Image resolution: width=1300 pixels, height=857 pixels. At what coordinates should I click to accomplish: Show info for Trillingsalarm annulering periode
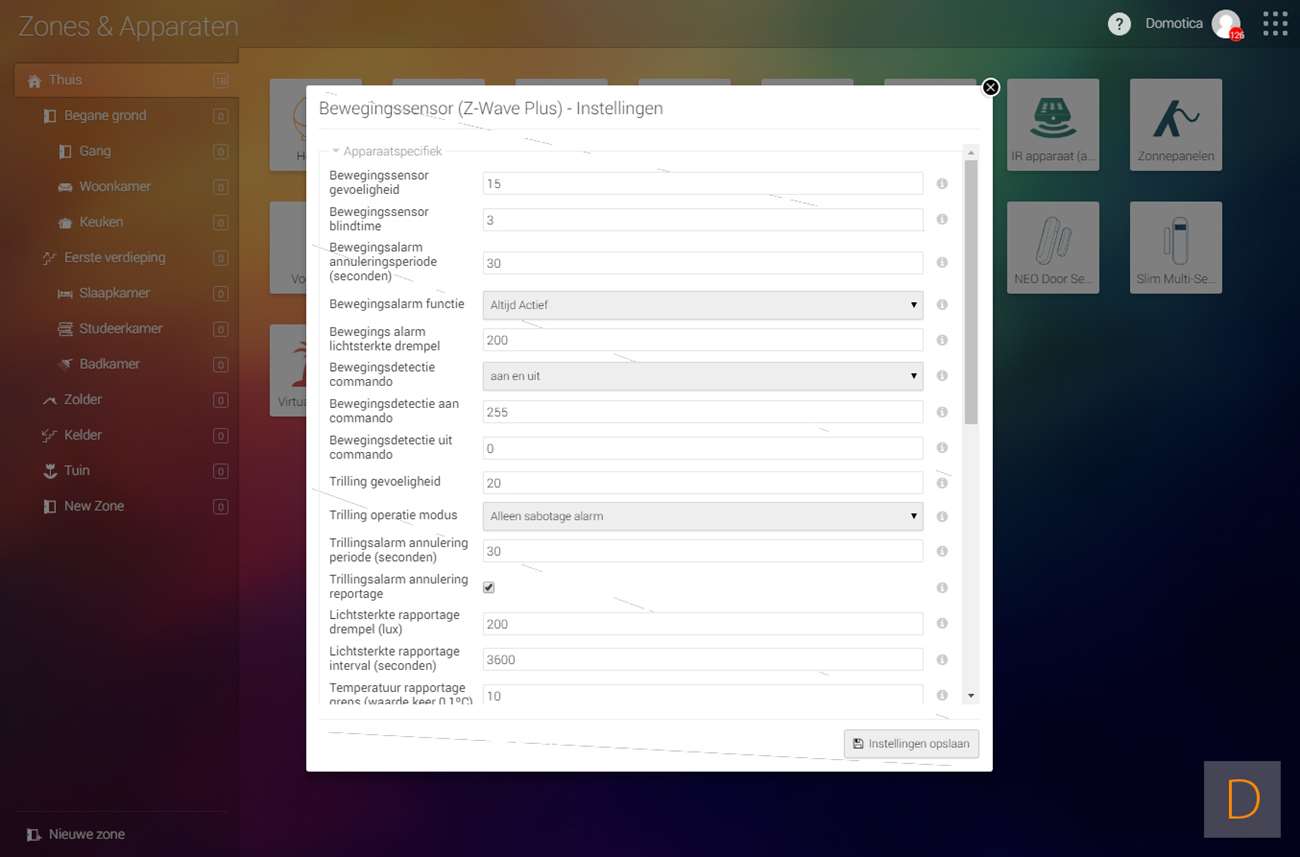click(941, 552)
